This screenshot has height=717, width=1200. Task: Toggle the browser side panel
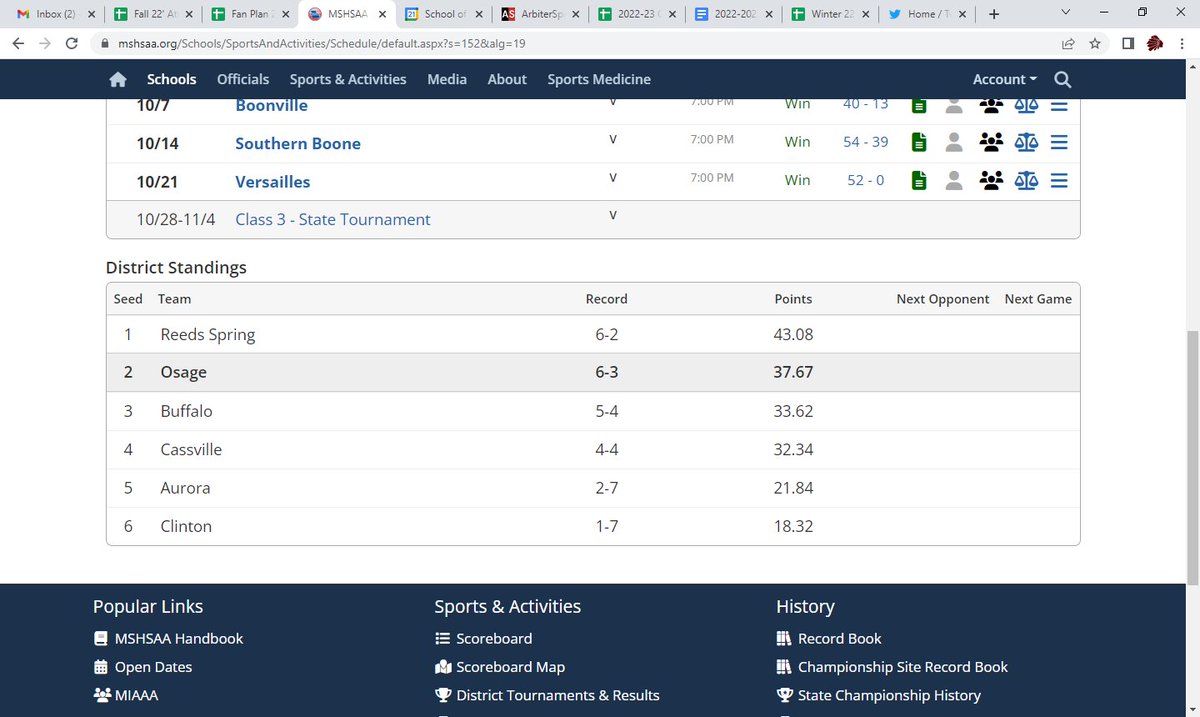[x=1127, y=44]
